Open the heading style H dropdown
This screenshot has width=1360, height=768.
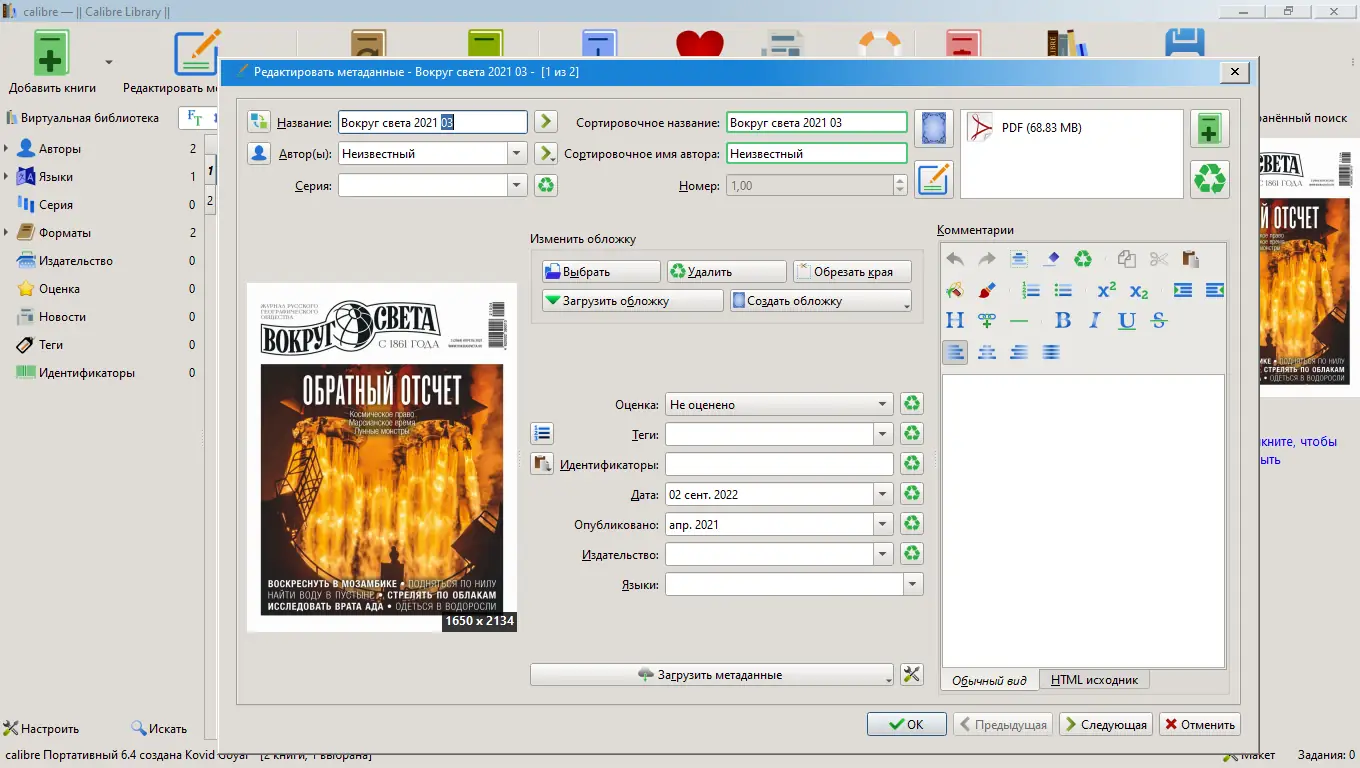(955, 321)
